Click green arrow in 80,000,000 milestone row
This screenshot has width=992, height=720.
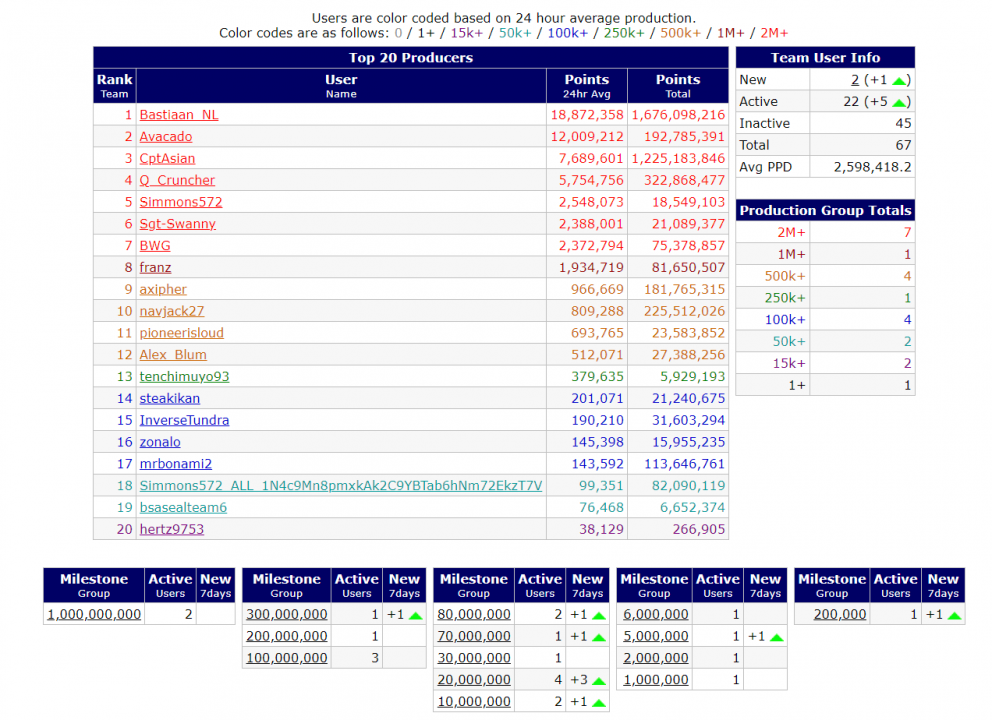[x=598, y=615]
